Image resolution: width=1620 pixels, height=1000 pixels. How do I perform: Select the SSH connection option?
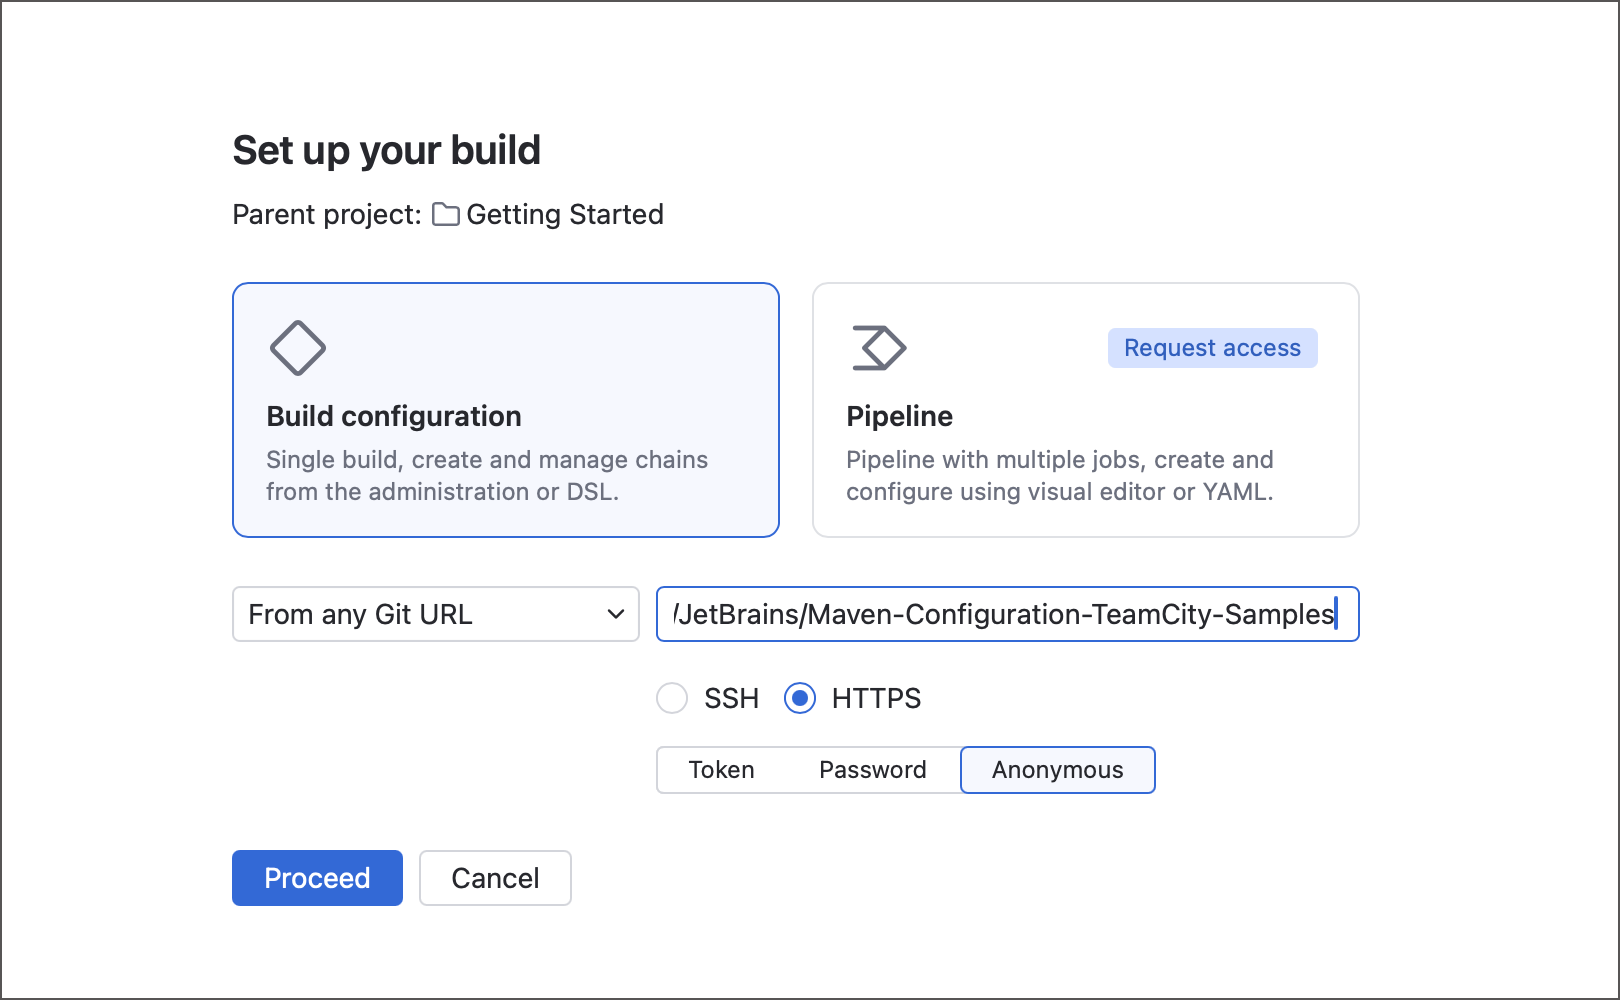[672, 698]
